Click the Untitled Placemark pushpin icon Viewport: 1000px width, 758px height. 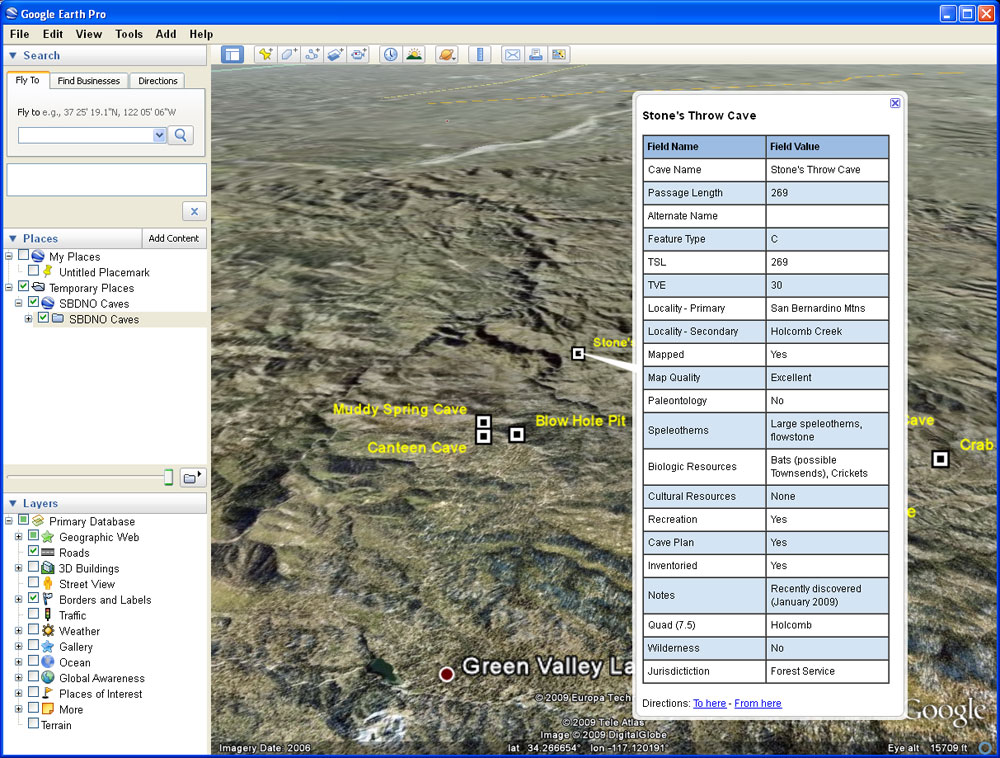[x=48, y=272]
